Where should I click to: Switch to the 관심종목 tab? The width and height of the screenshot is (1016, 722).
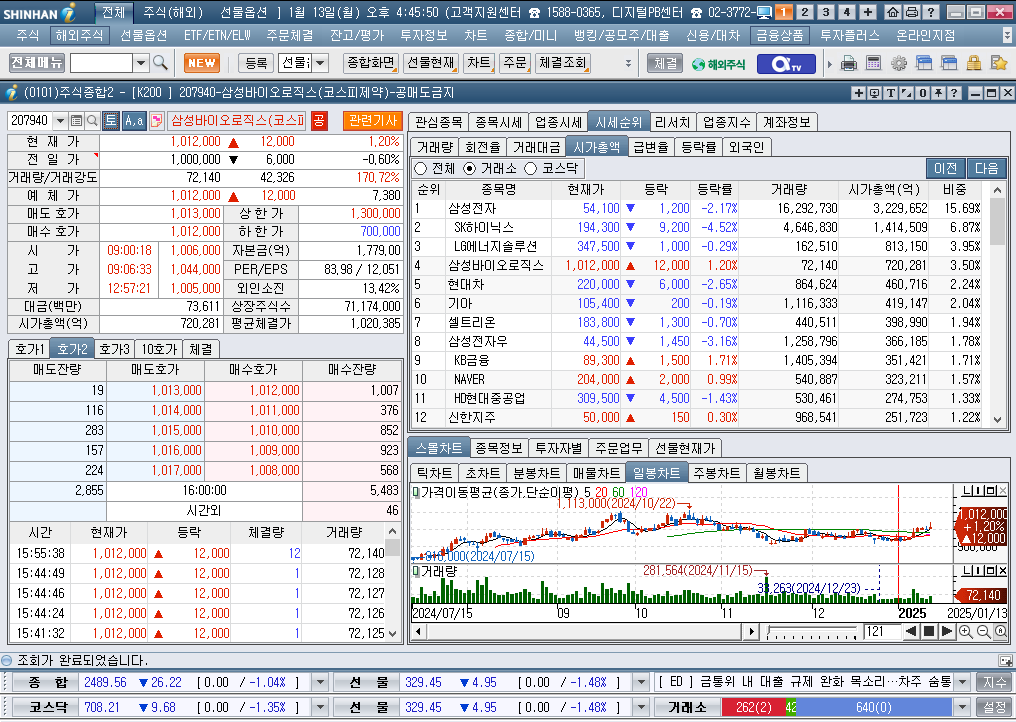point(439,122)
